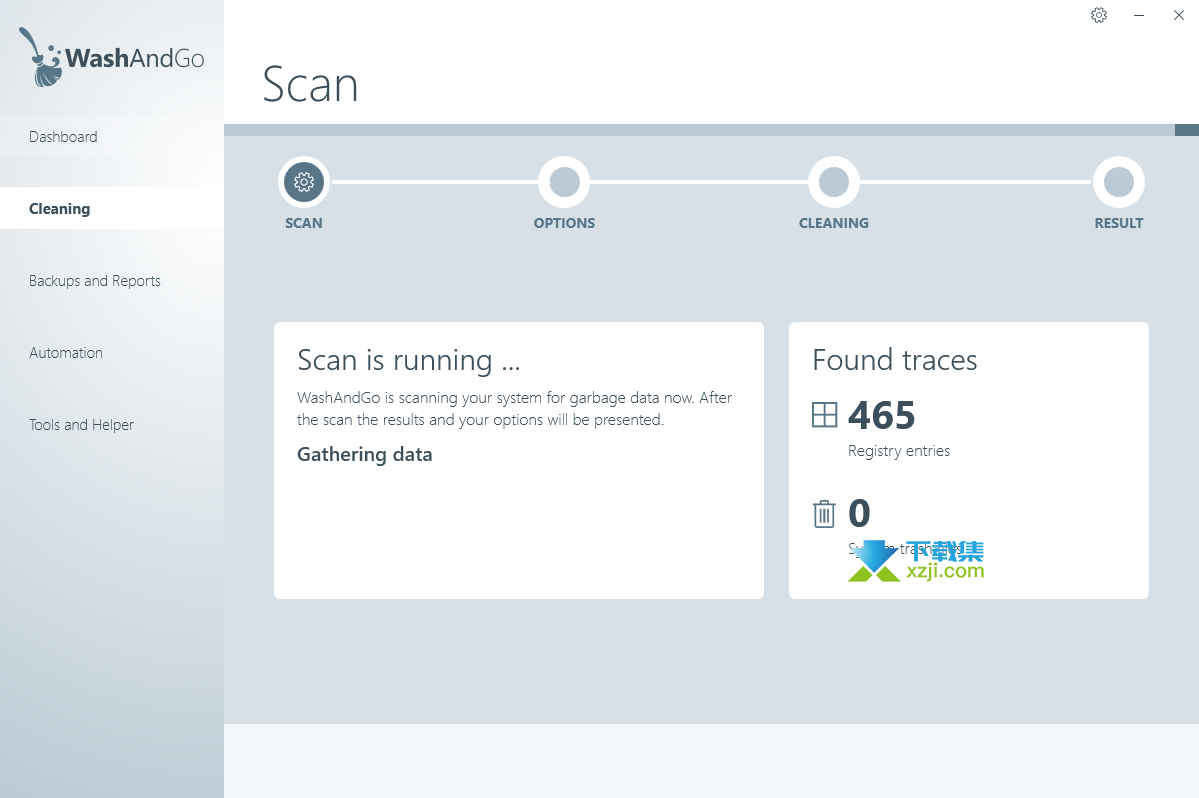Close the WashAndGo window
The height and width of the screenshot is (798, 1199).
tap(1178, 15)
